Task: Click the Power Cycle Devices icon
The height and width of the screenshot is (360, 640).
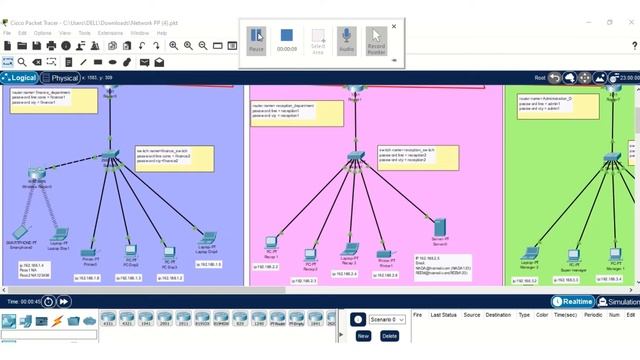Action: [x=48, y=302]
